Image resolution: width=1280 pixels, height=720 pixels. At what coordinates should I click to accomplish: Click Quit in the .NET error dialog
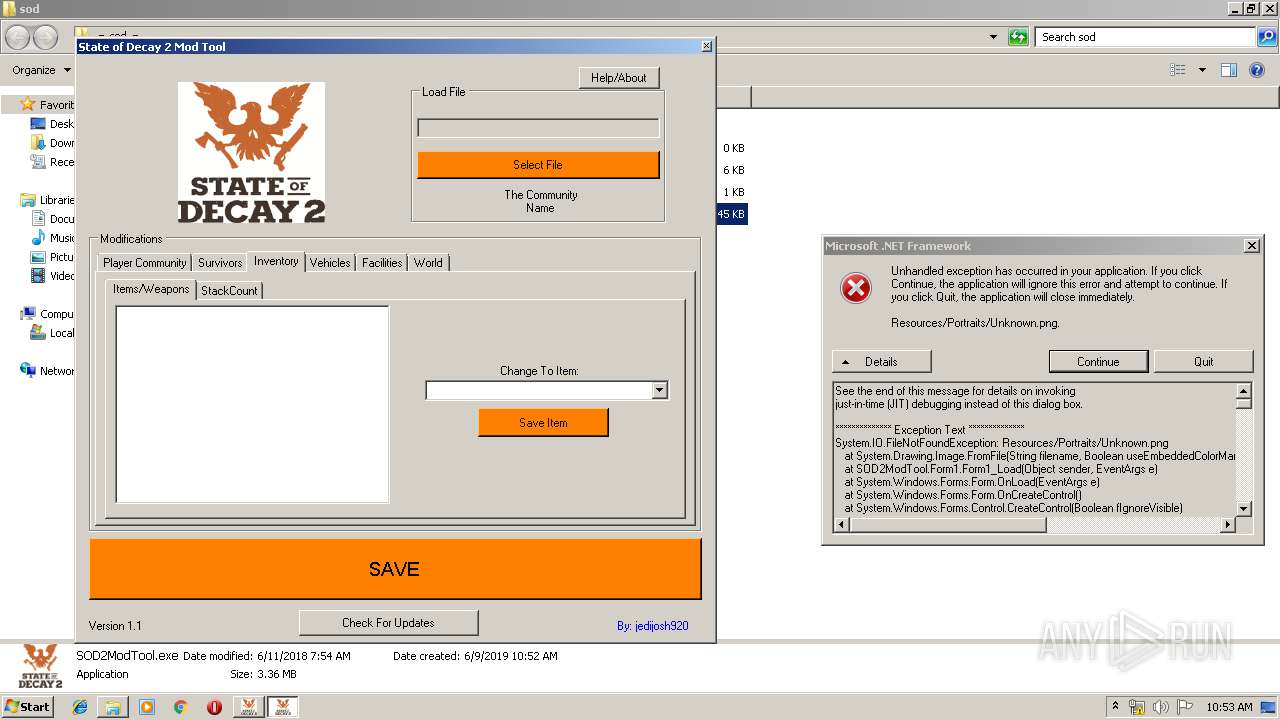[x=1203, y=362]
